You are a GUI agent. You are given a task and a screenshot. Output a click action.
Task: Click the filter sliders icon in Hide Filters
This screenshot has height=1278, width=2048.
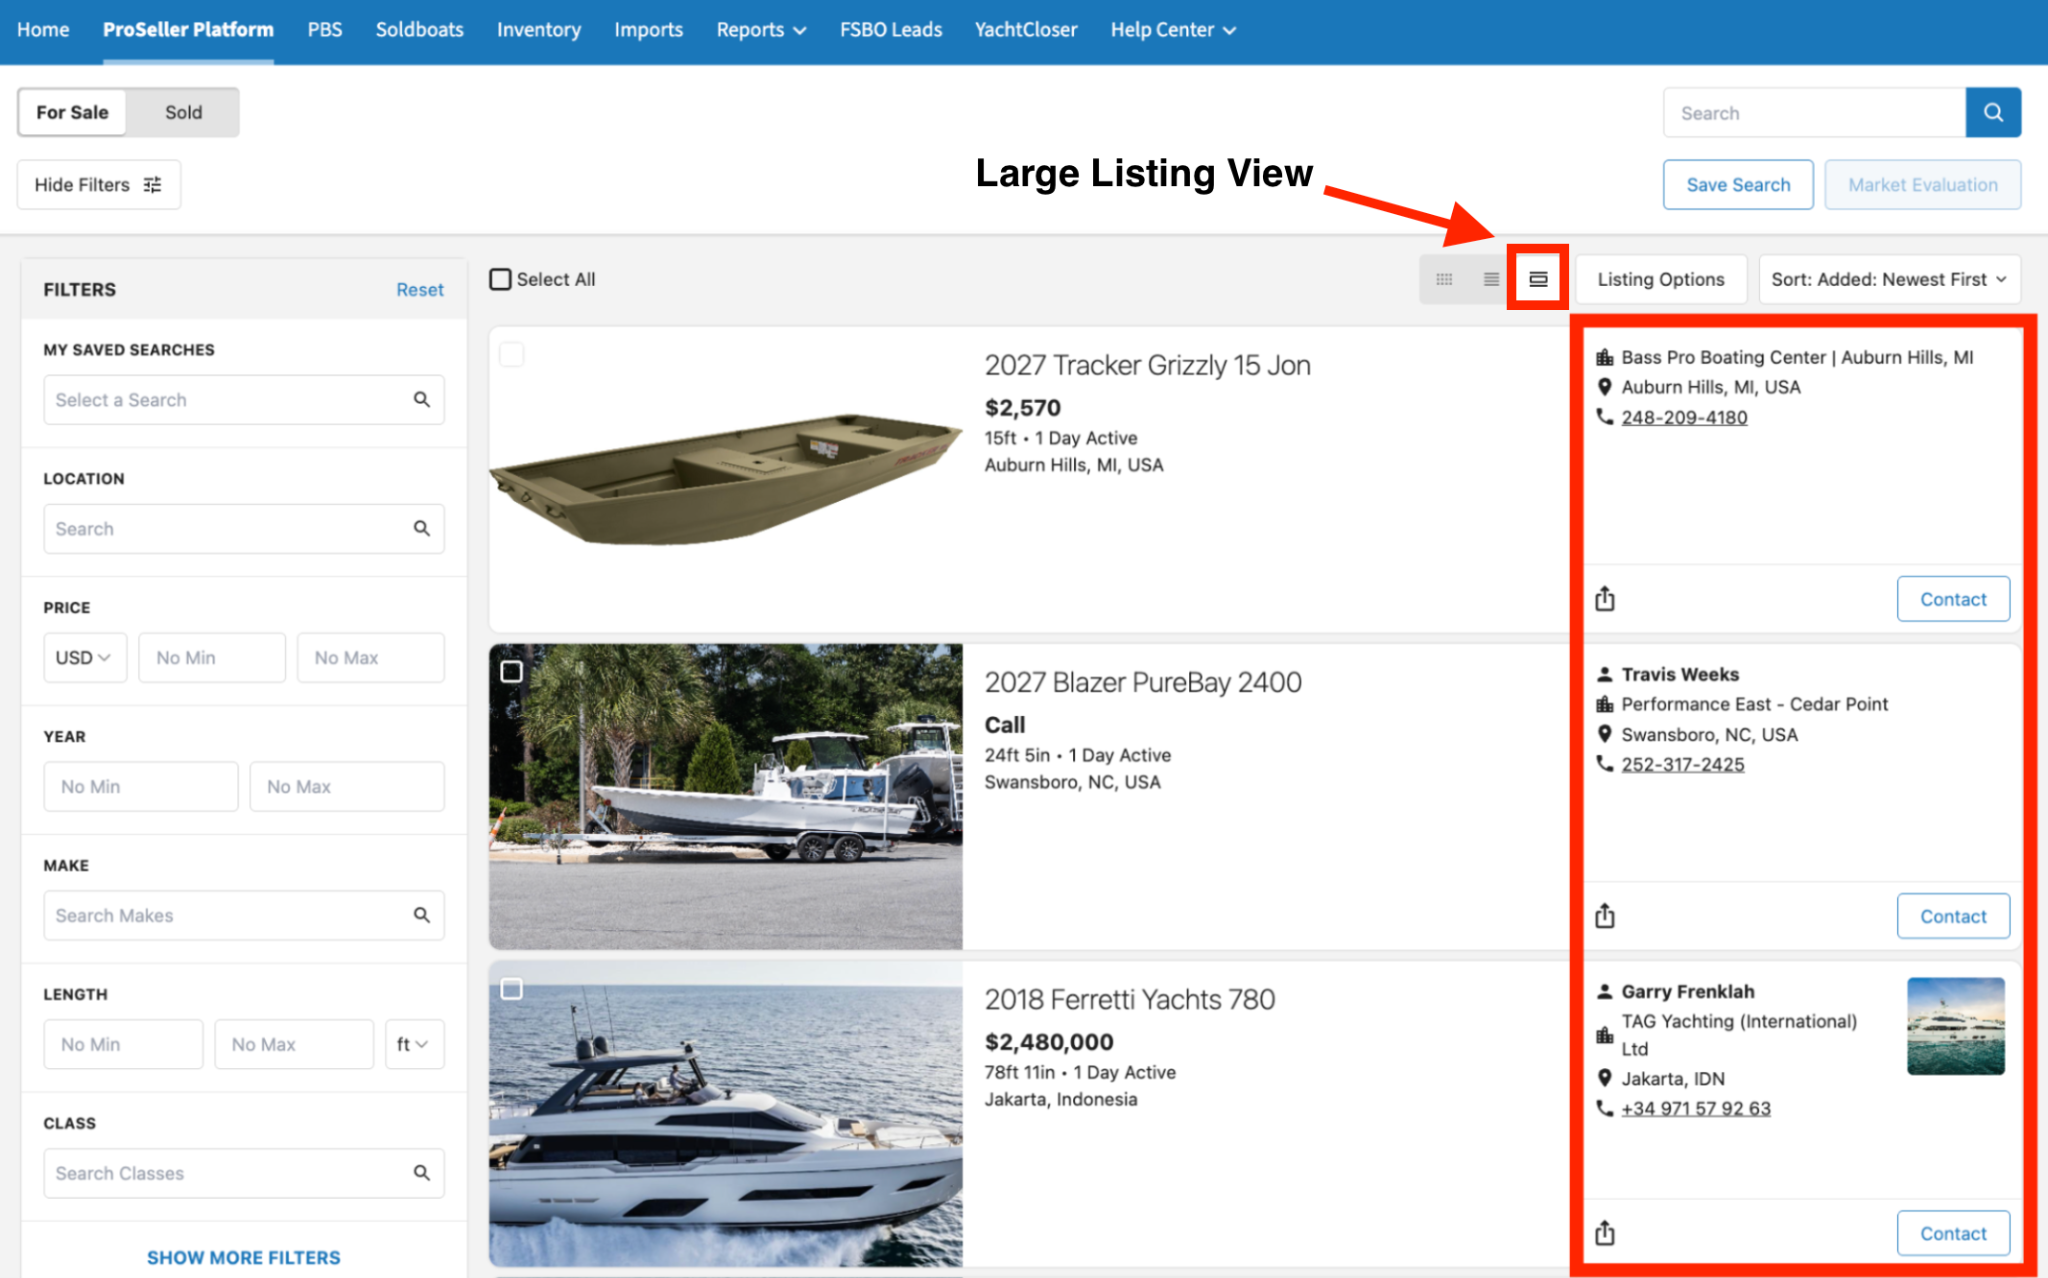152,185
